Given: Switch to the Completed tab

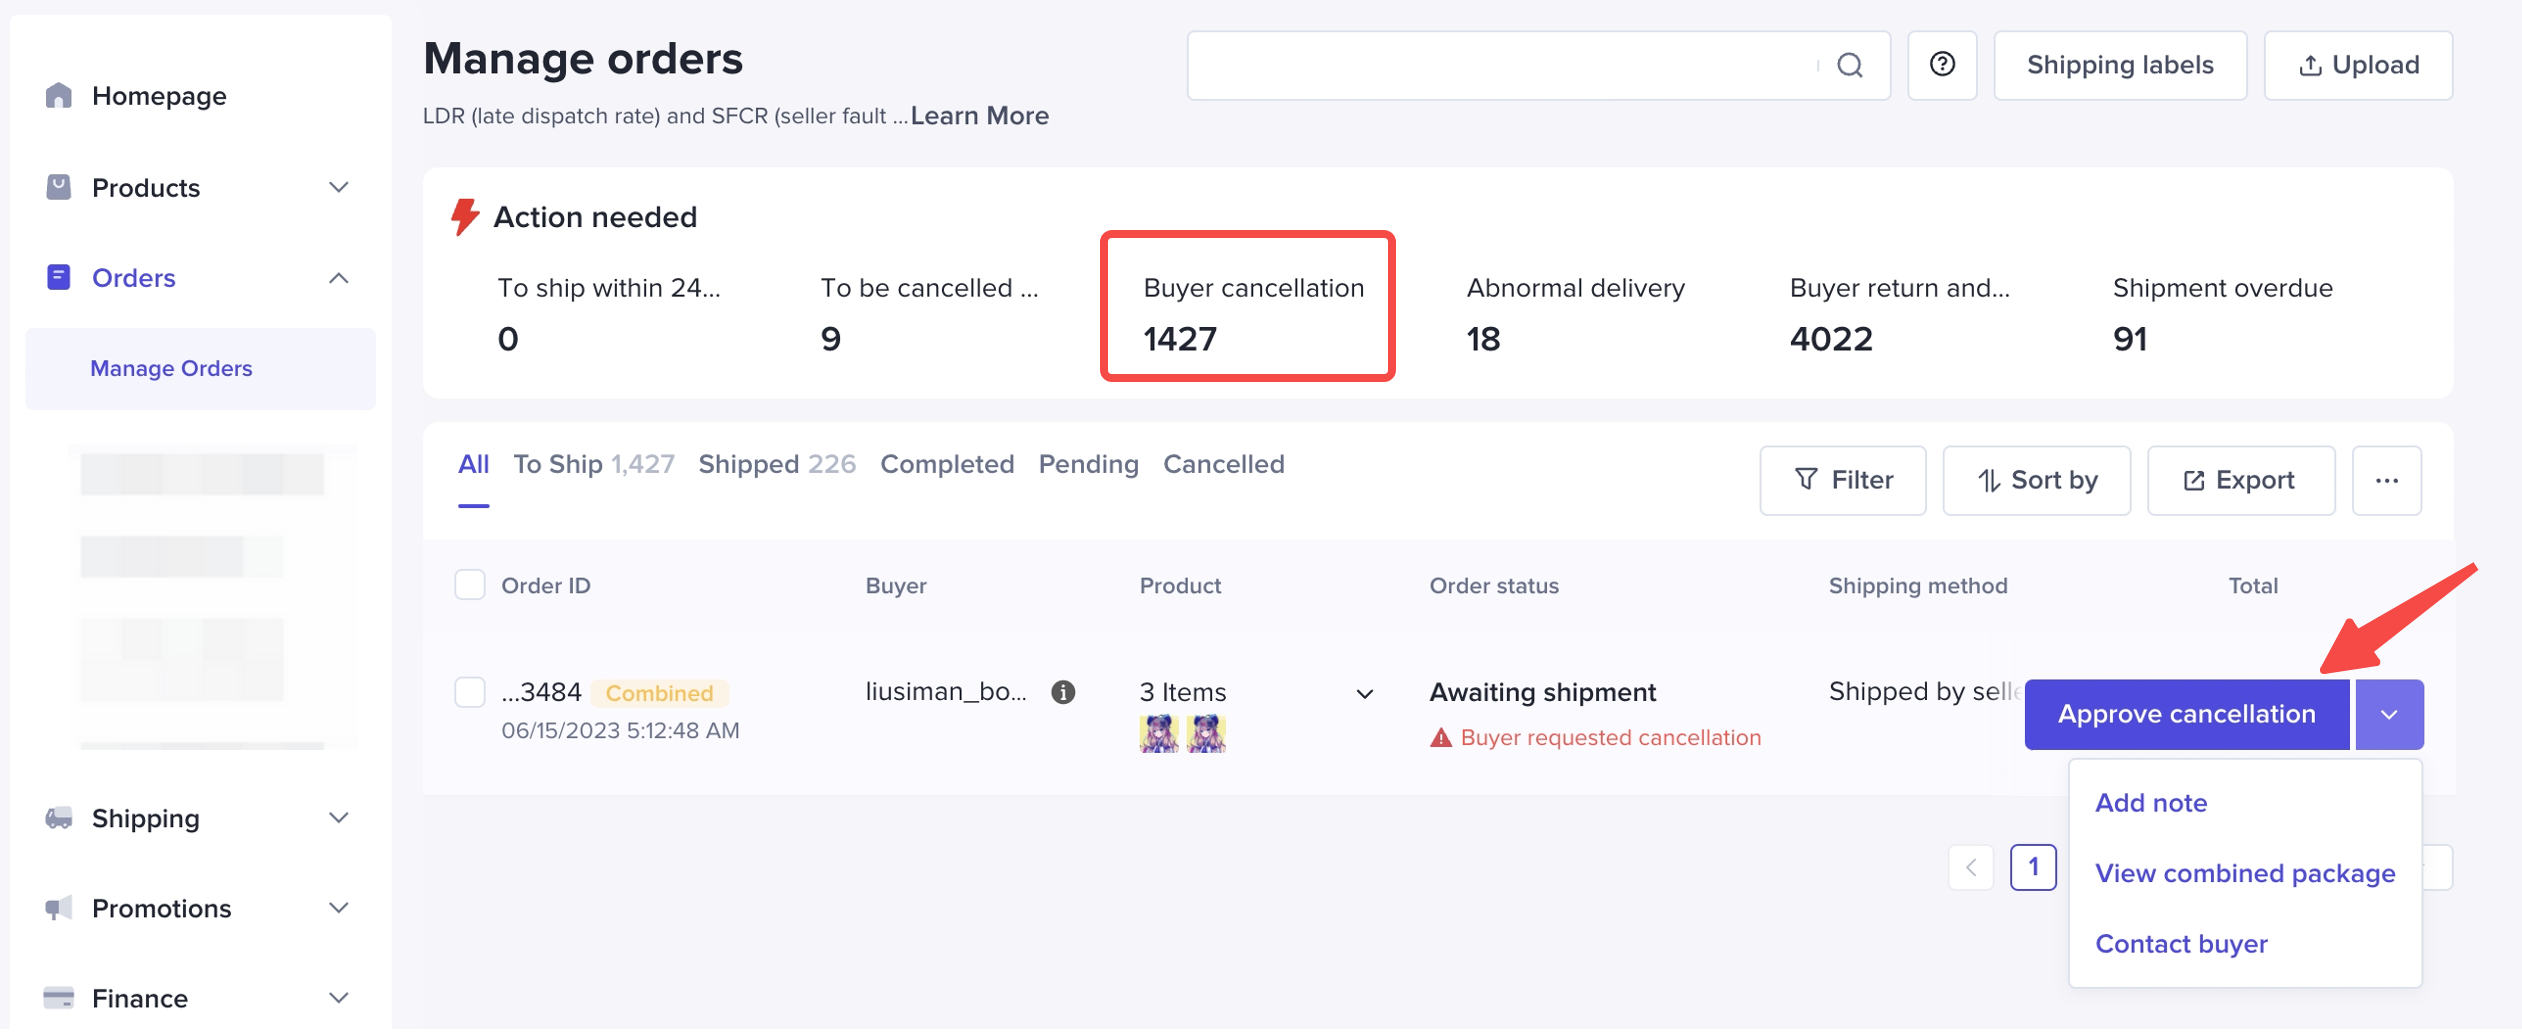Looking at the screenshot, I should (x=947, y=465).
